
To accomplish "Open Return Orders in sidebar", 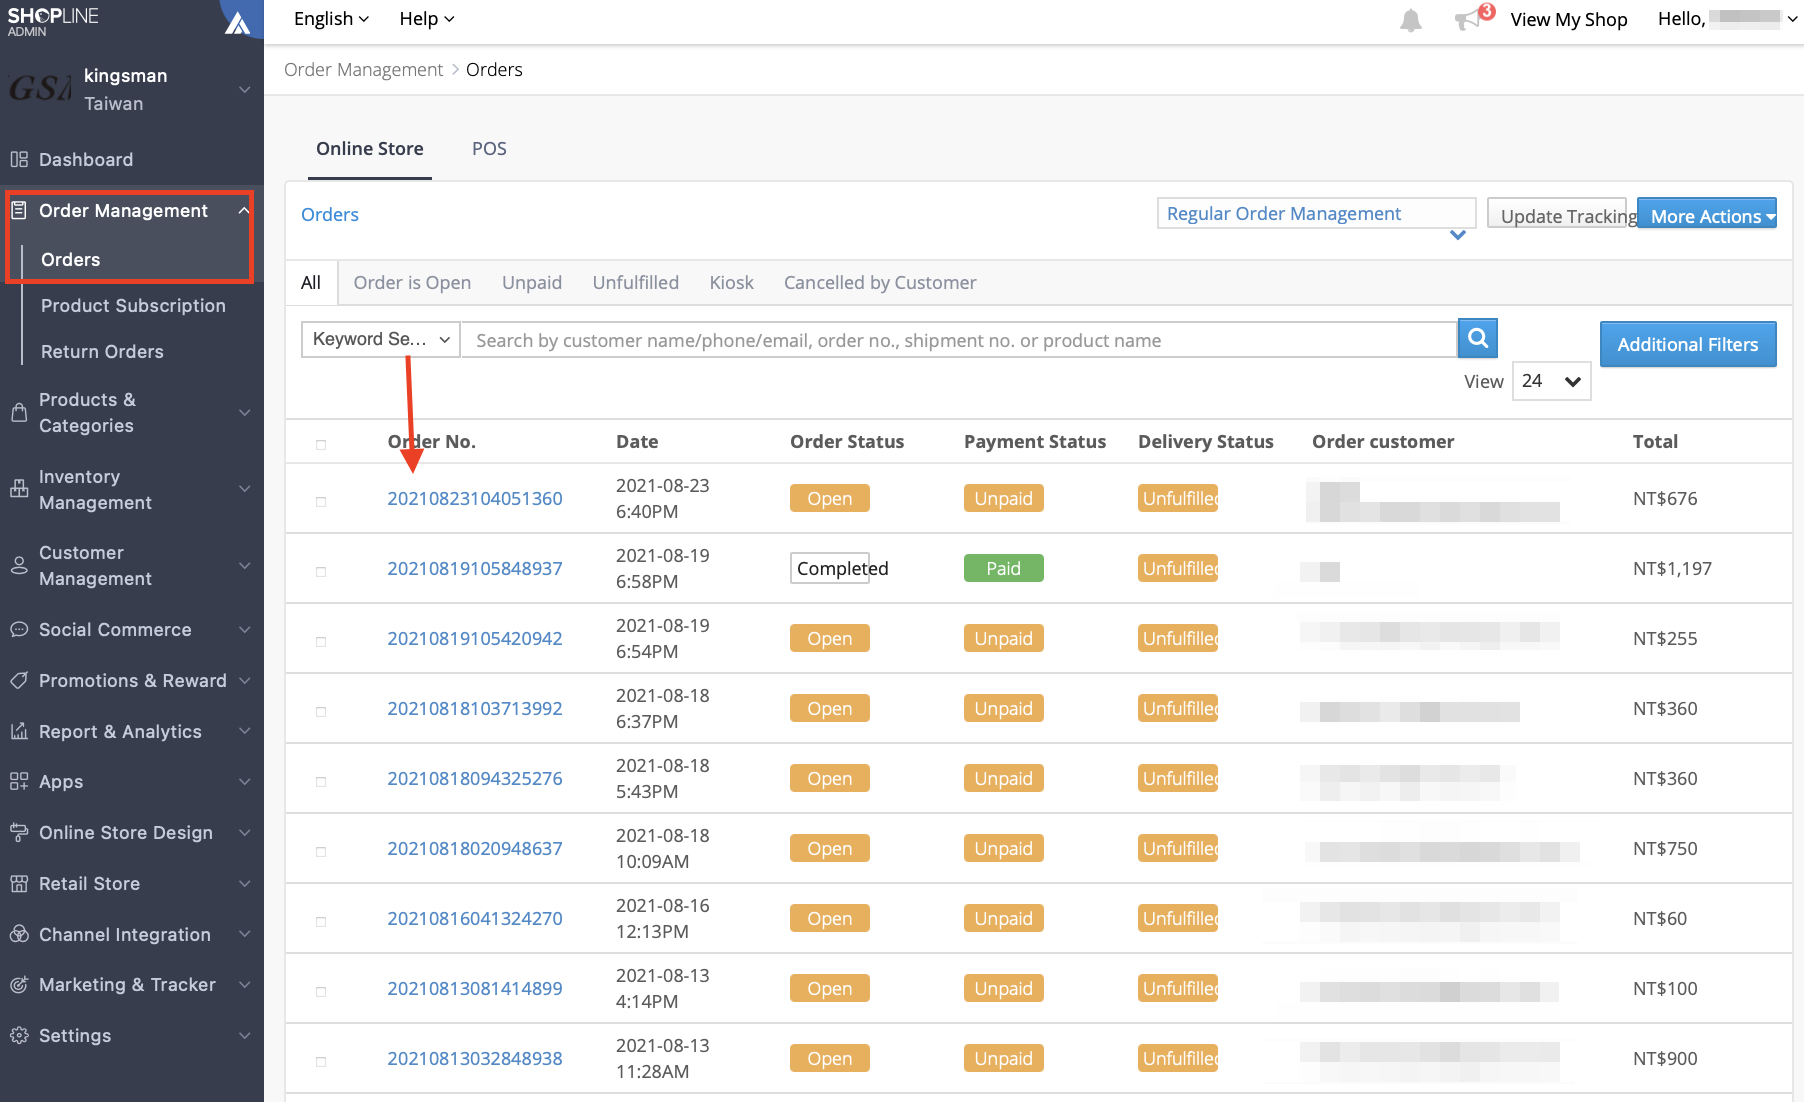I will pos(102,351).
